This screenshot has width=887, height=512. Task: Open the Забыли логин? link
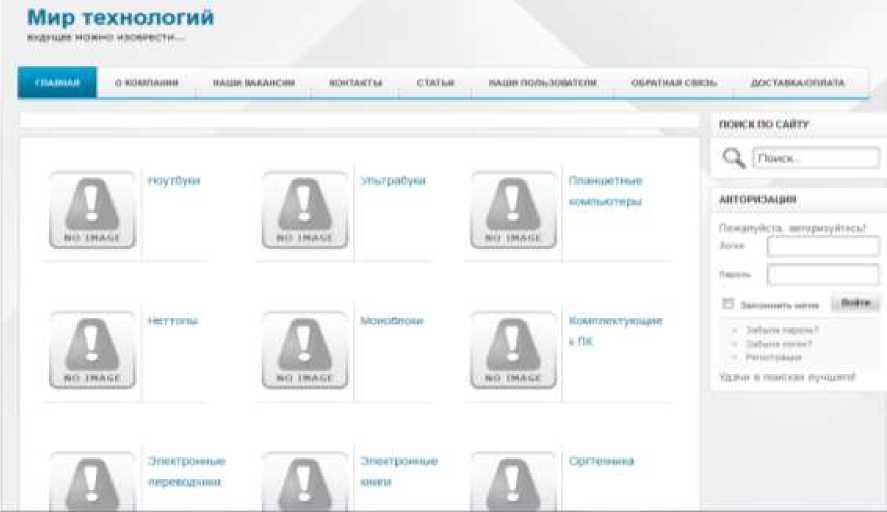(x=778, y=343)
